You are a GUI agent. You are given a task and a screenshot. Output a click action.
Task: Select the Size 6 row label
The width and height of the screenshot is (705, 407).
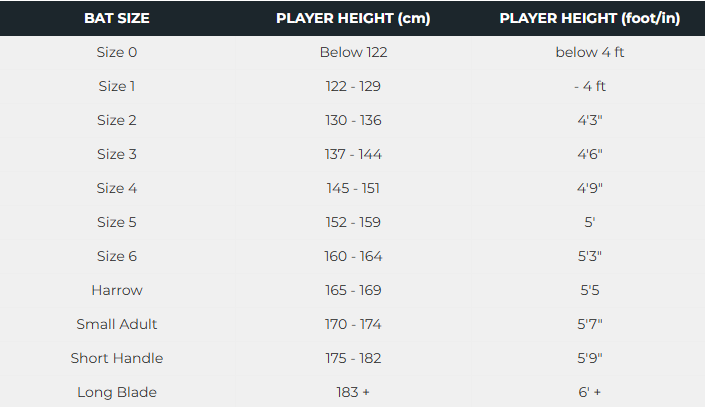click(117, 256)
